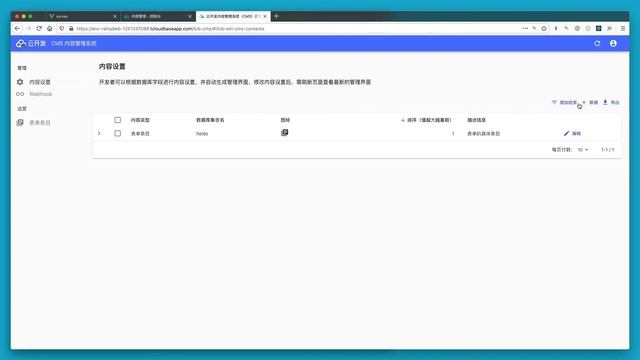Screen dimensions: 640x360
Task: Click the cloud logo in the blue header
Action: point(20,43)
